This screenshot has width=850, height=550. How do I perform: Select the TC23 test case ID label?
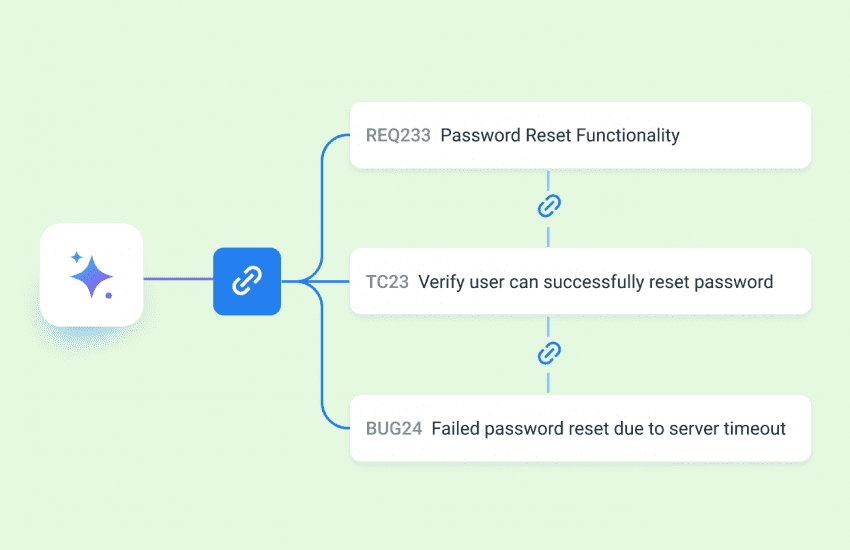[x=387, y=282]
